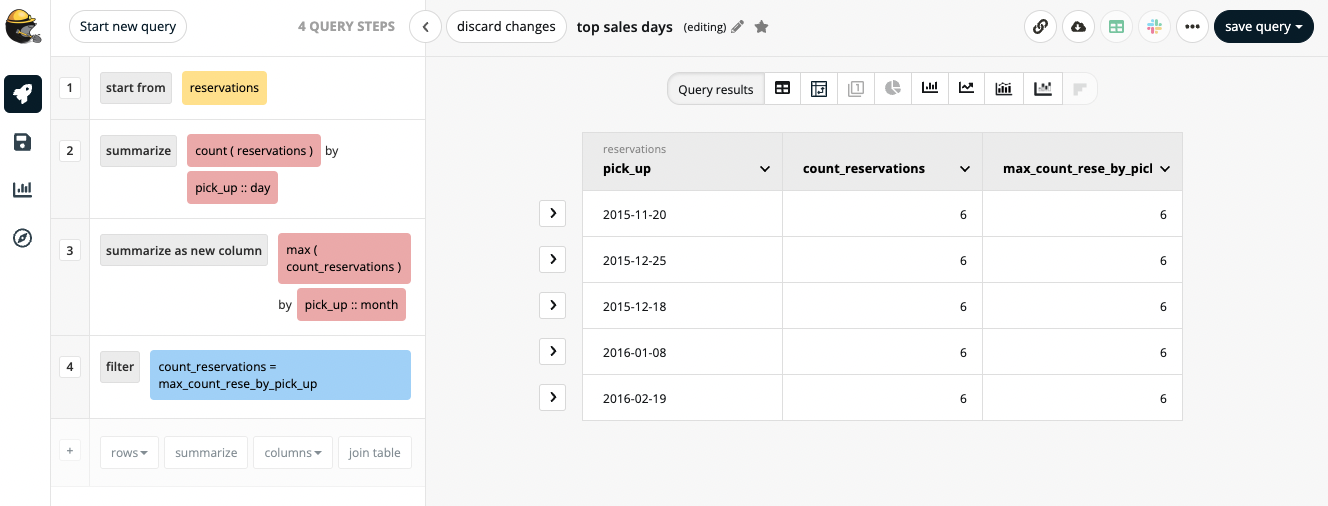Screen dimensions: 1328x506
Task: Edit the query name with the pencil icon
Action: click(x=738, y=27)
